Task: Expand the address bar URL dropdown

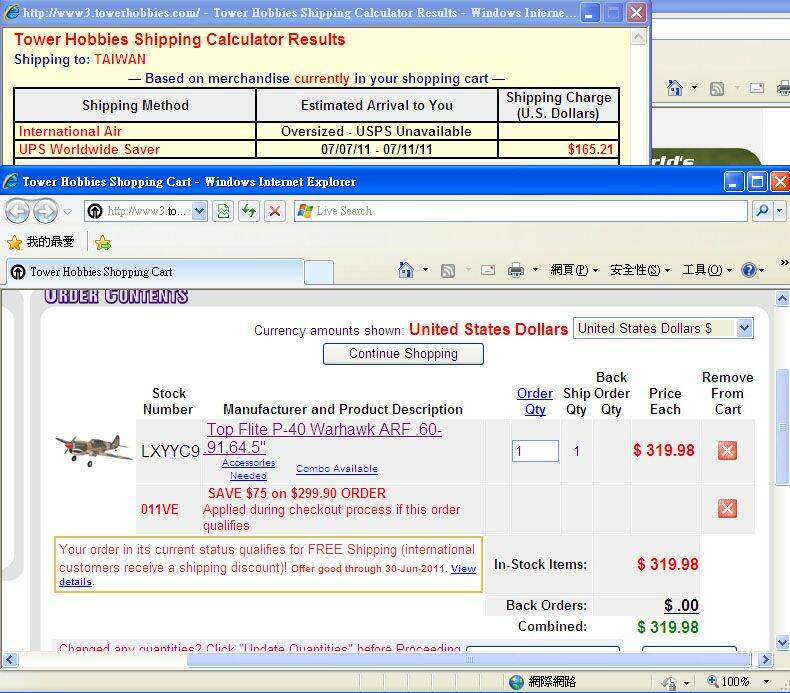Action: 199,211
